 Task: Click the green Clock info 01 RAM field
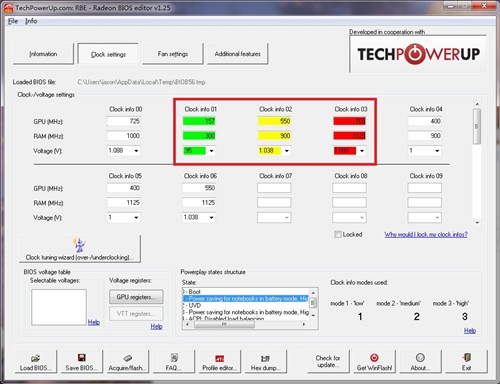tap(199, 136)
